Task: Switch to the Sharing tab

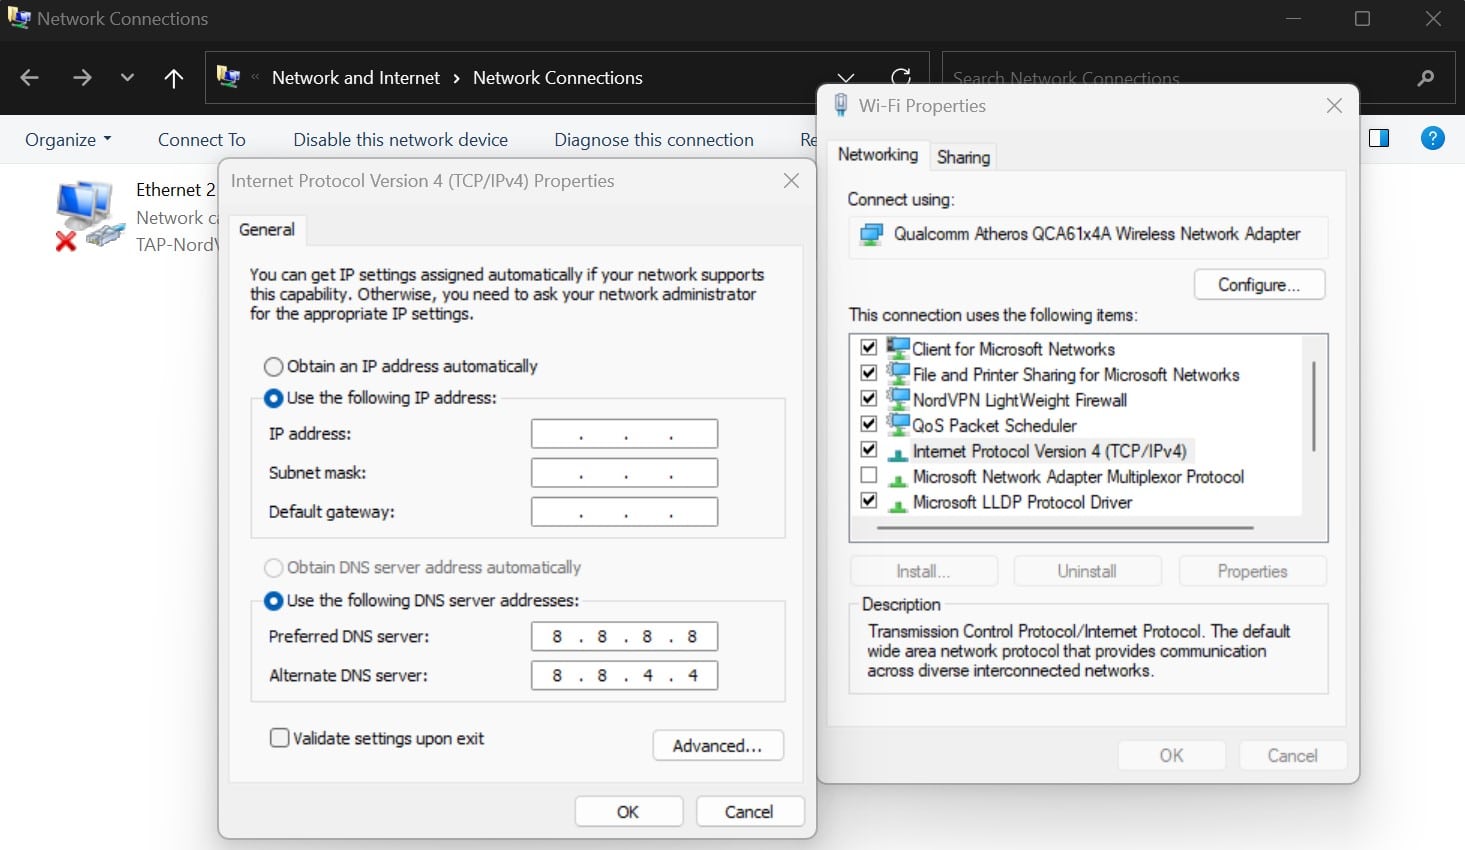Action: point(962,156)
